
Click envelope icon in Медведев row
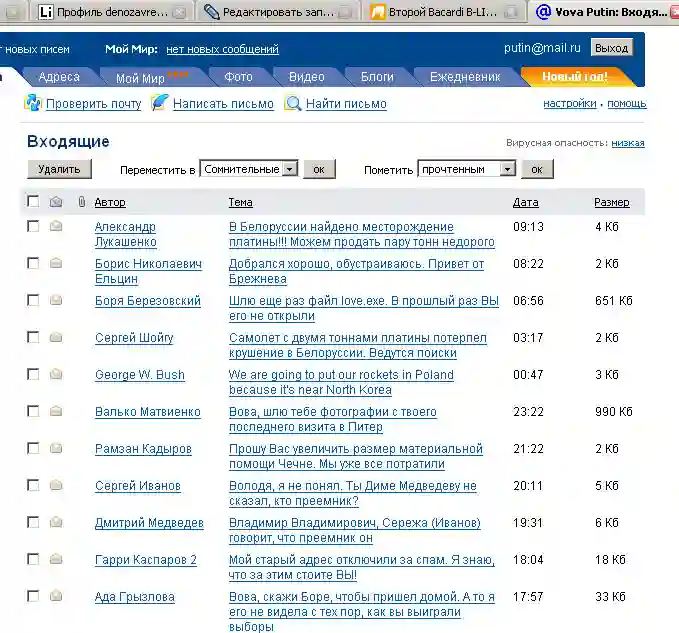pyautogui.click(x=56, y=522)
